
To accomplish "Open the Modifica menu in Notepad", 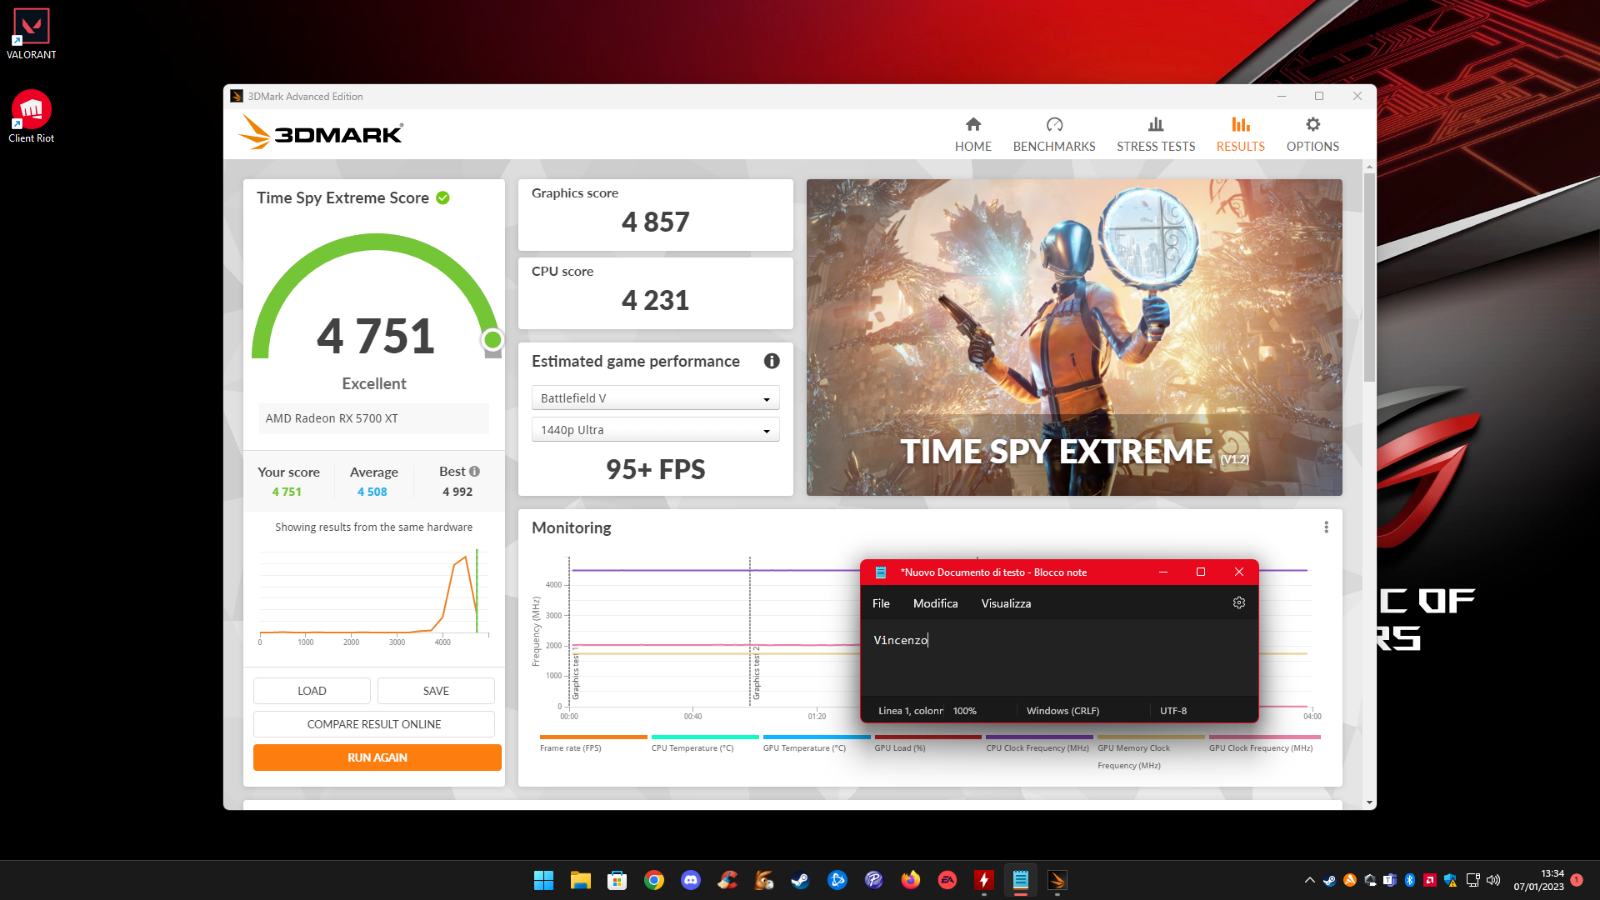I will pyautogui.click(x=935, y=603).
